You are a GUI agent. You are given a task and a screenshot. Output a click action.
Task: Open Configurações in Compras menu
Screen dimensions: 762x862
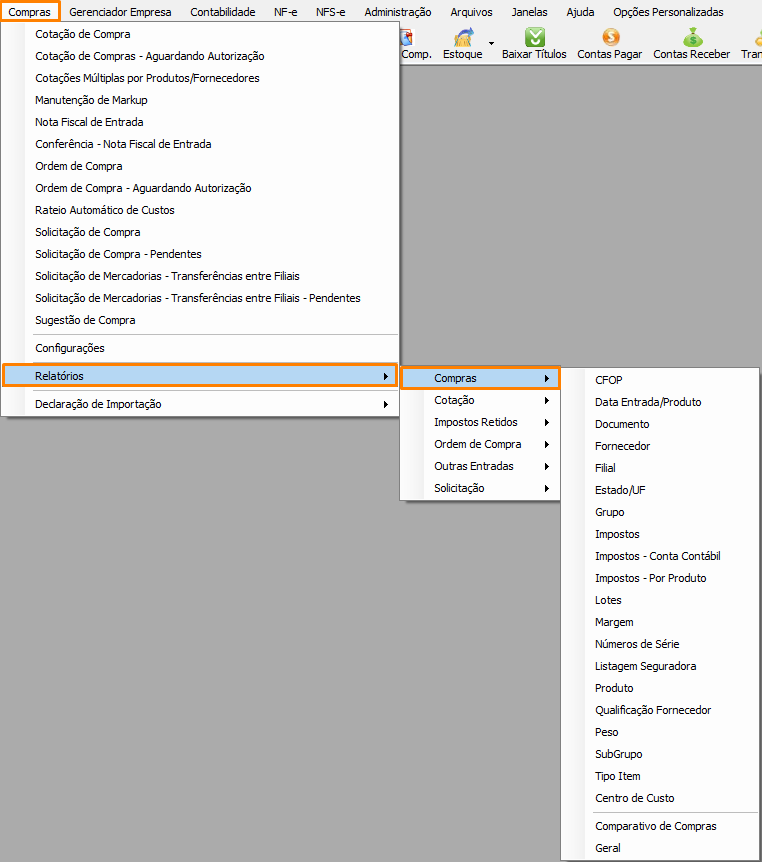(x=200, y=348)
